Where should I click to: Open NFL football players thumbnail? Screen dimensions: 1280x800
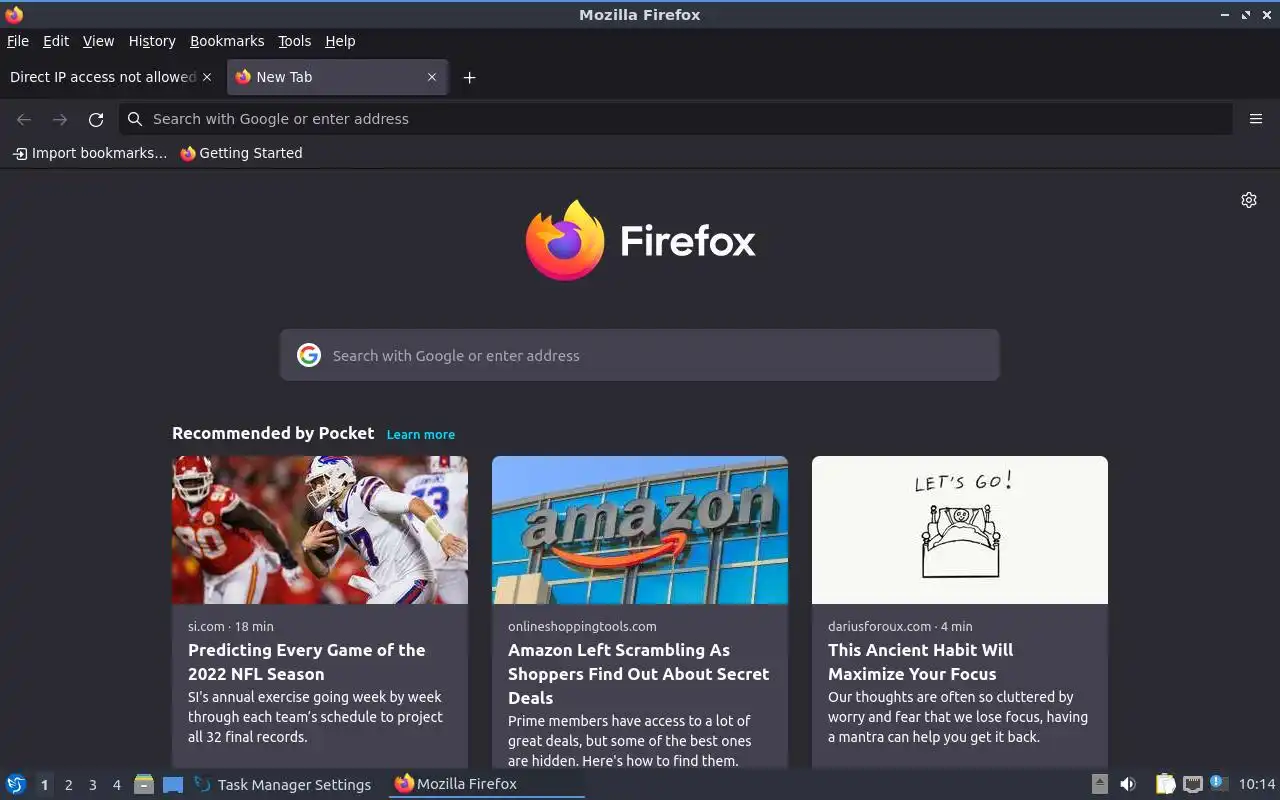tap(320, 530)
